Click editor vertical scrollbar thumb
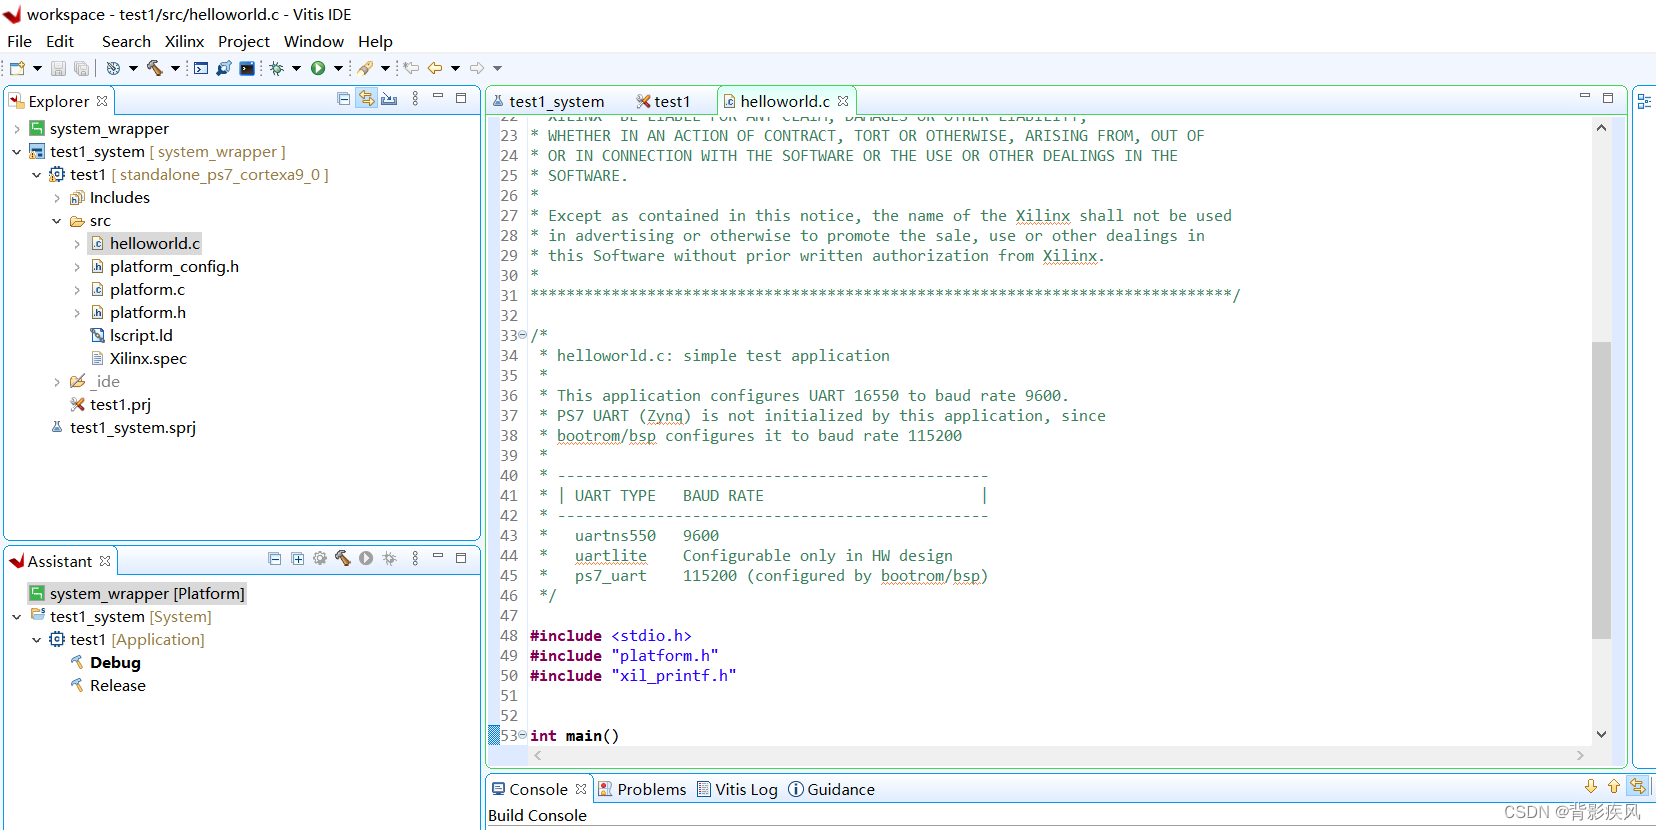Image resolution: width=1656 pixels, height=830 pixels. [x=1601, y=490]
